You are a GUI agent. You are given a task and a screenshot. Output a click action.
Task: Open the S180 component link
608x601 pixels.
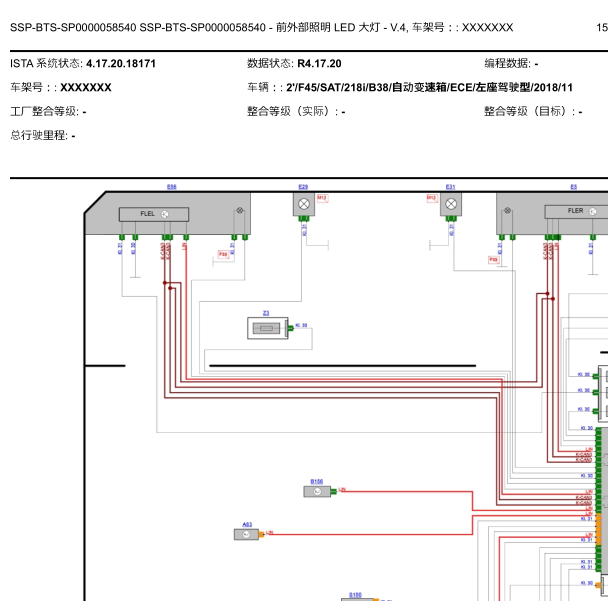[x=355, y=595]
